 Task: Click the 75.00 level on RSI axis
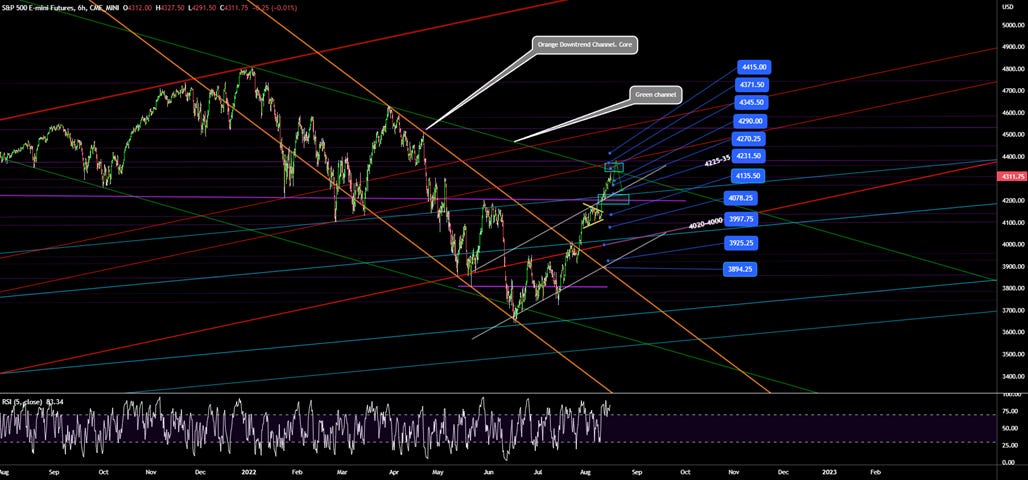coord(1010,412)
